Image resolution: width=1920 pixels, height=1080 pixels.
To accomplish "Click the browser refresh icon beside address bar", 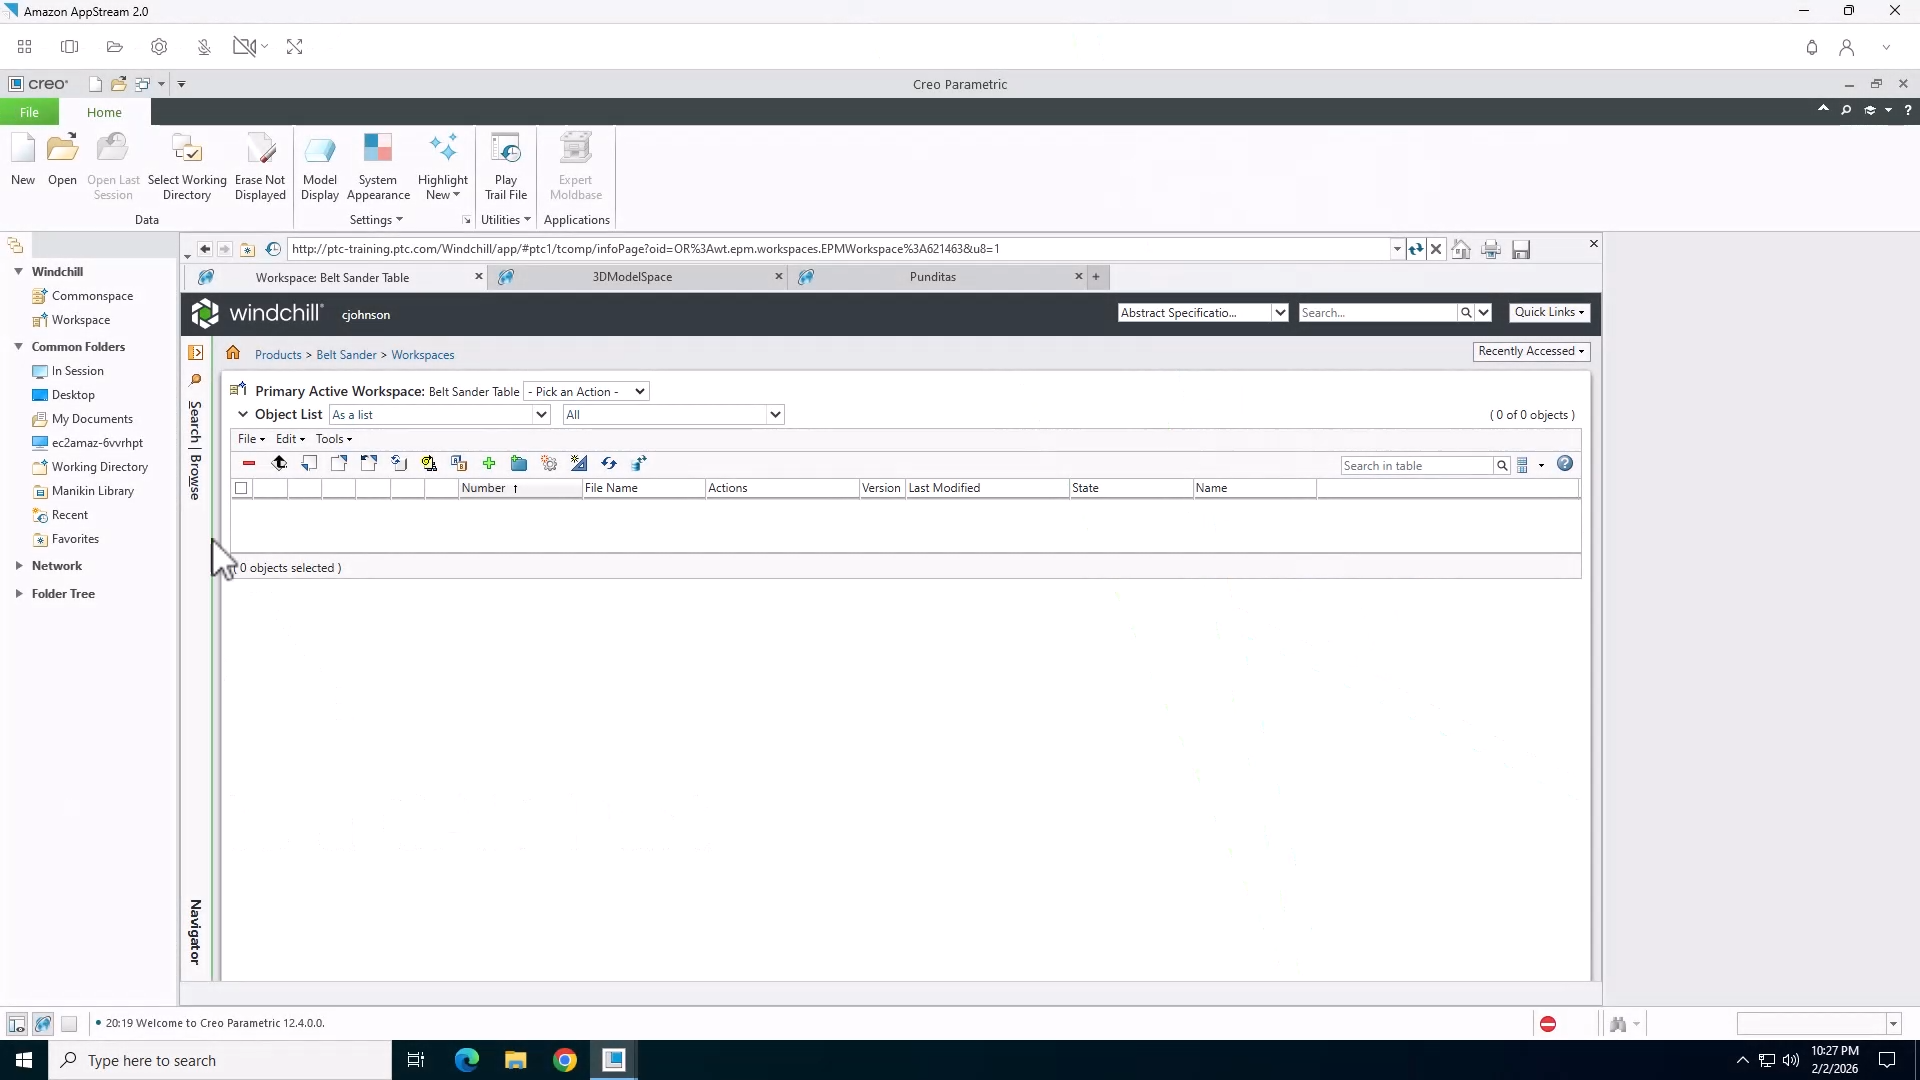I will click(1415, 249).
